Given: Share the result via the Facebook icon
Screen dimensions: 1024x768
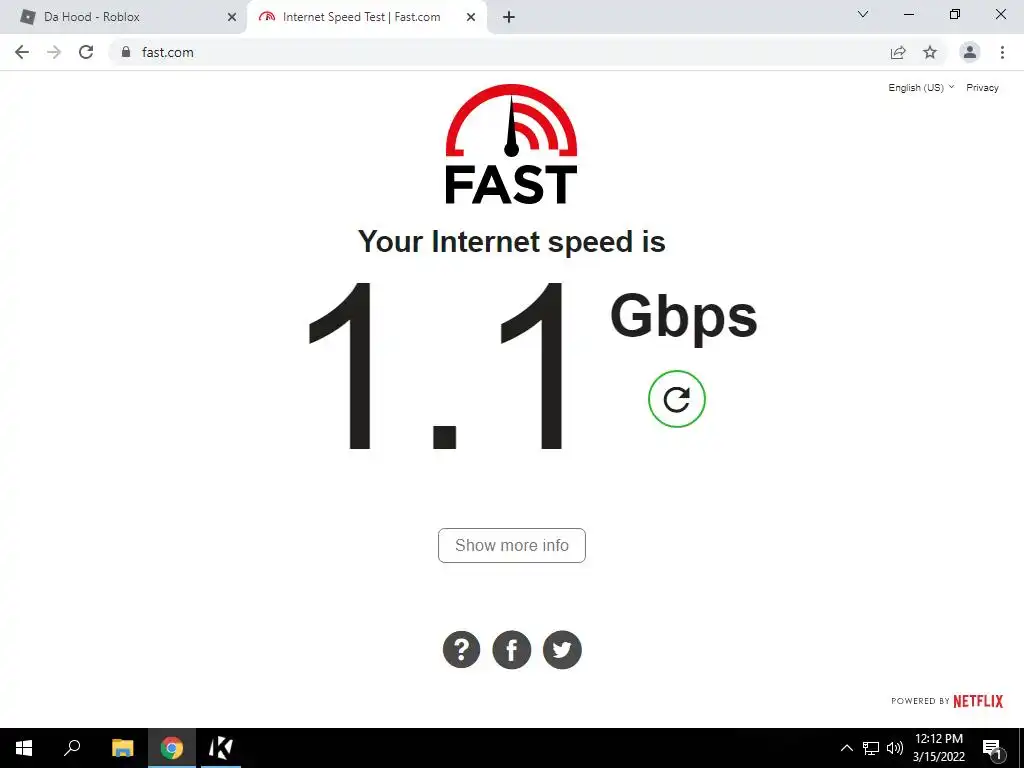Looking at the screenshot, I should 511,650.
